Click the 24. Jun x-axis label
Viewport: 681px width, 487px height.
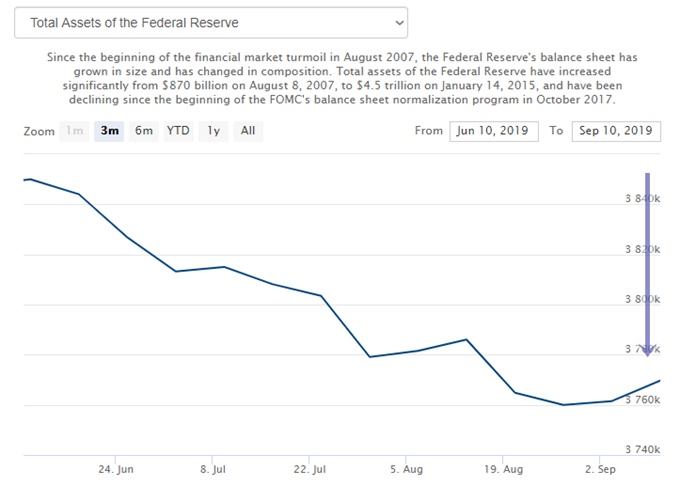pyautogui.click(x=117, y=468)
